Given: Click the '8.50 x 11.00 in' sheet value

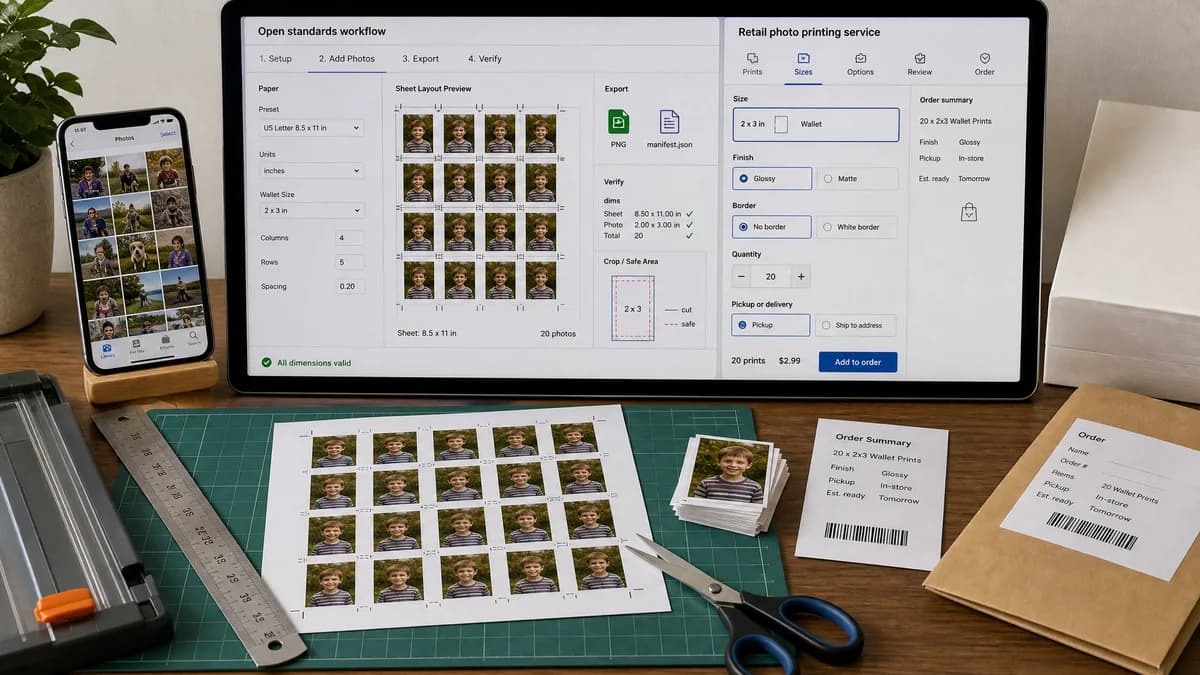Looking at the screenshot, I should click(x=656, y=213).
